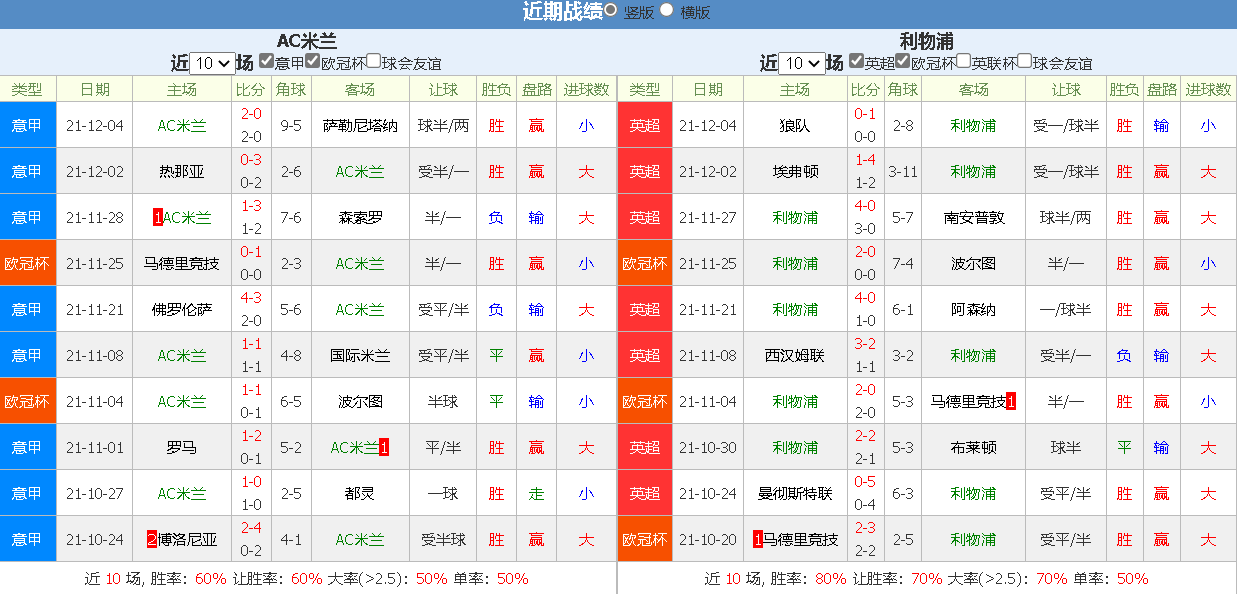Click 走 result in 都灵 row
Image resolution: width=1241 pixels, height=594 pixels.
pos(537,493)
